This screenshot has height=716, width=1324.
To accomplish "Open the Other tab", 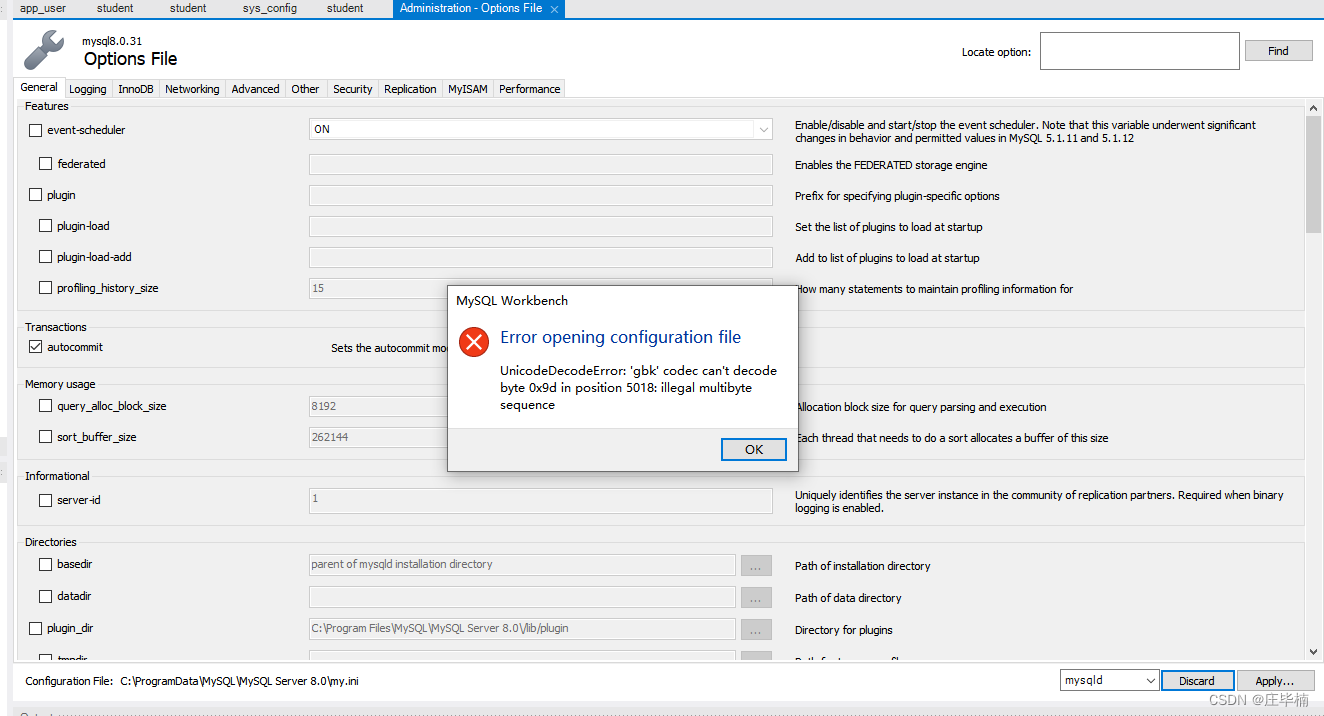I will coord(306,89).
